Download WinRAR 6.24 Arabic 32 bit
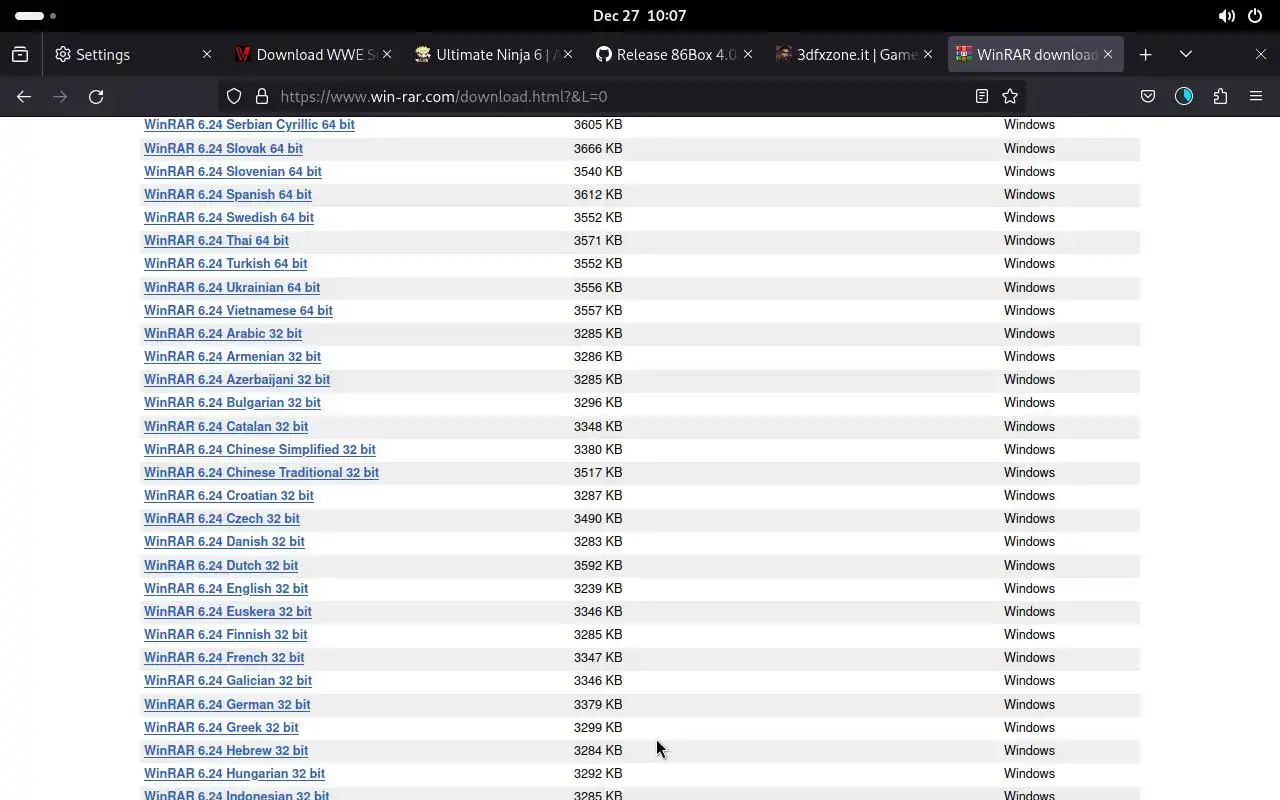The image size is (1280, 800). [223, 333]
